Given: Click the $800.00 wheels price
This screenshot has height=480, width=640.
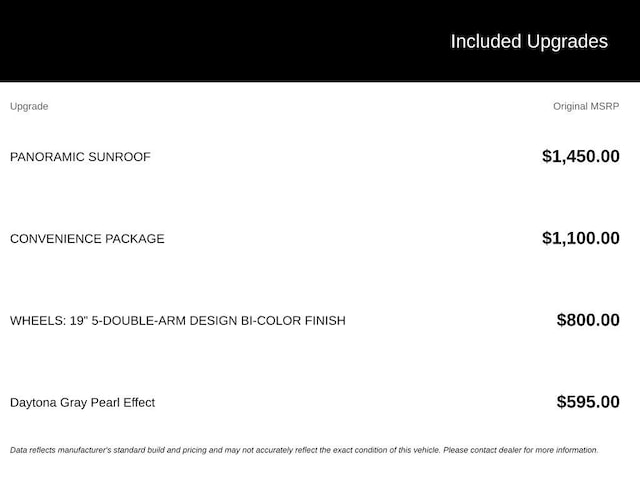Looking at the screenshot, I should (x=588, y=320).
